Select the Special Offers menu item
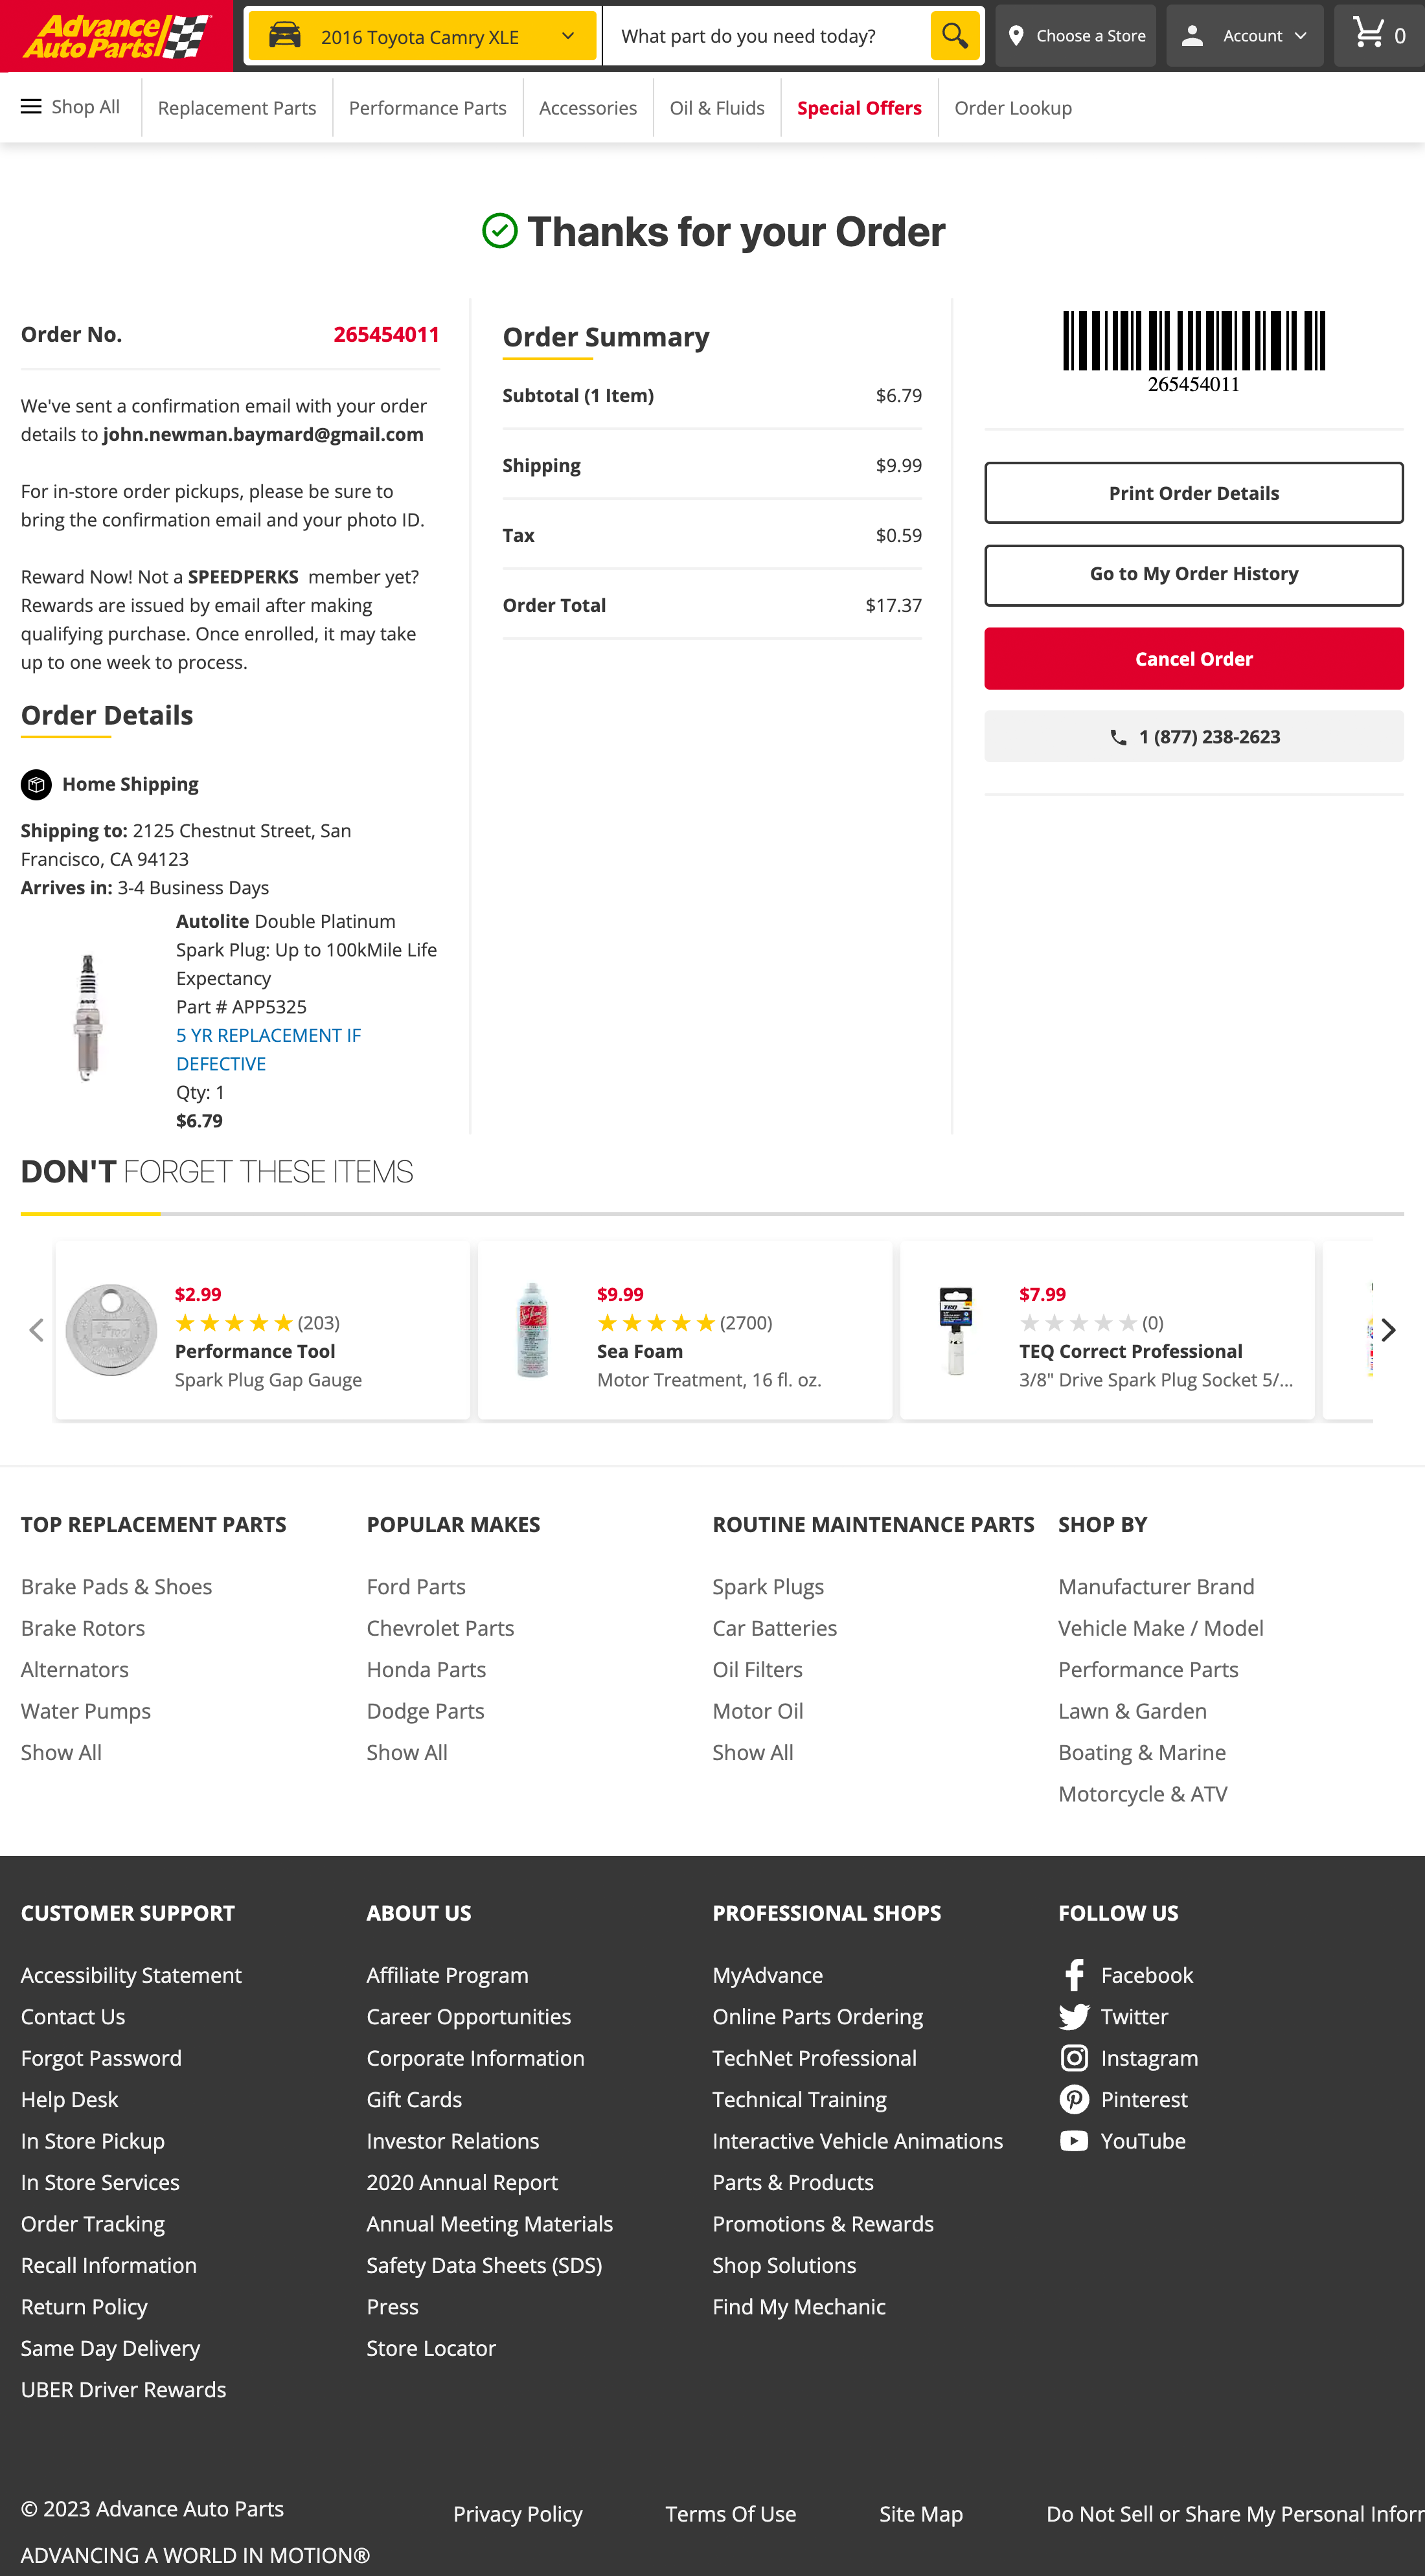 (x=859, y=107)
